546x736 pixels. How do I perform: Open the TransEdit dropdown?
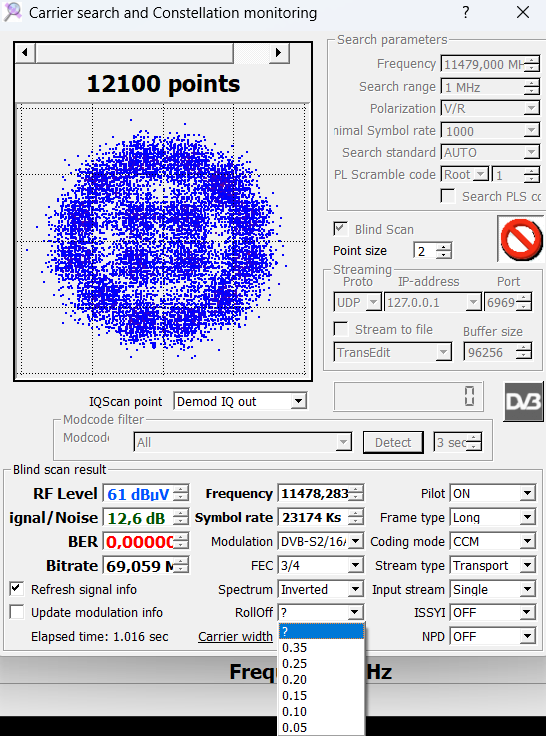pyautogui.click(x=443, y=352)
